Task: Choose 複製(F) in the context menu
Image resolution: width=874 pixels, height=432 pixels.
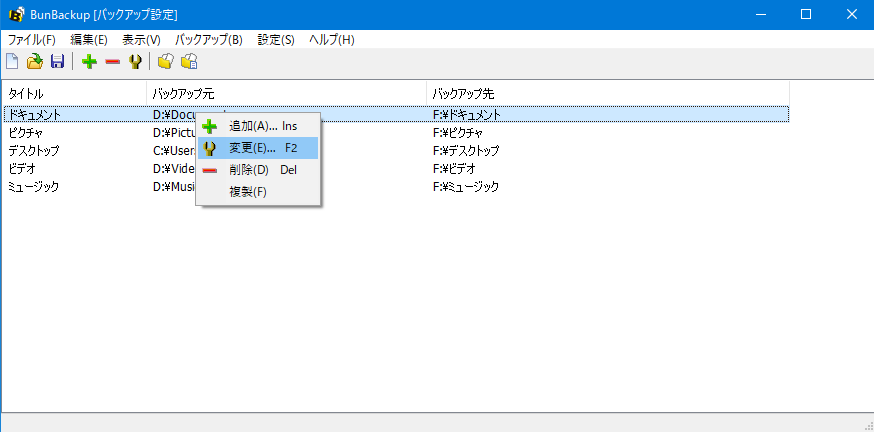Action: point(258,192)
